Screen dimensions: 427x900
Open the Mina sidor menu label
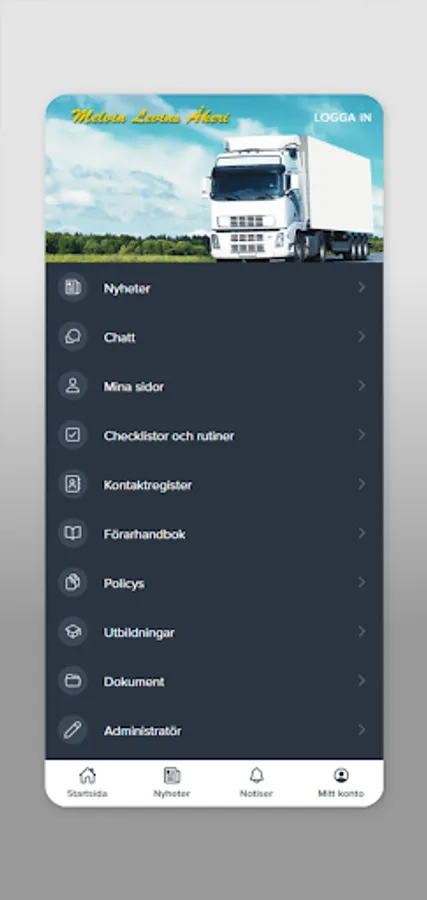(x=134, y=386)
